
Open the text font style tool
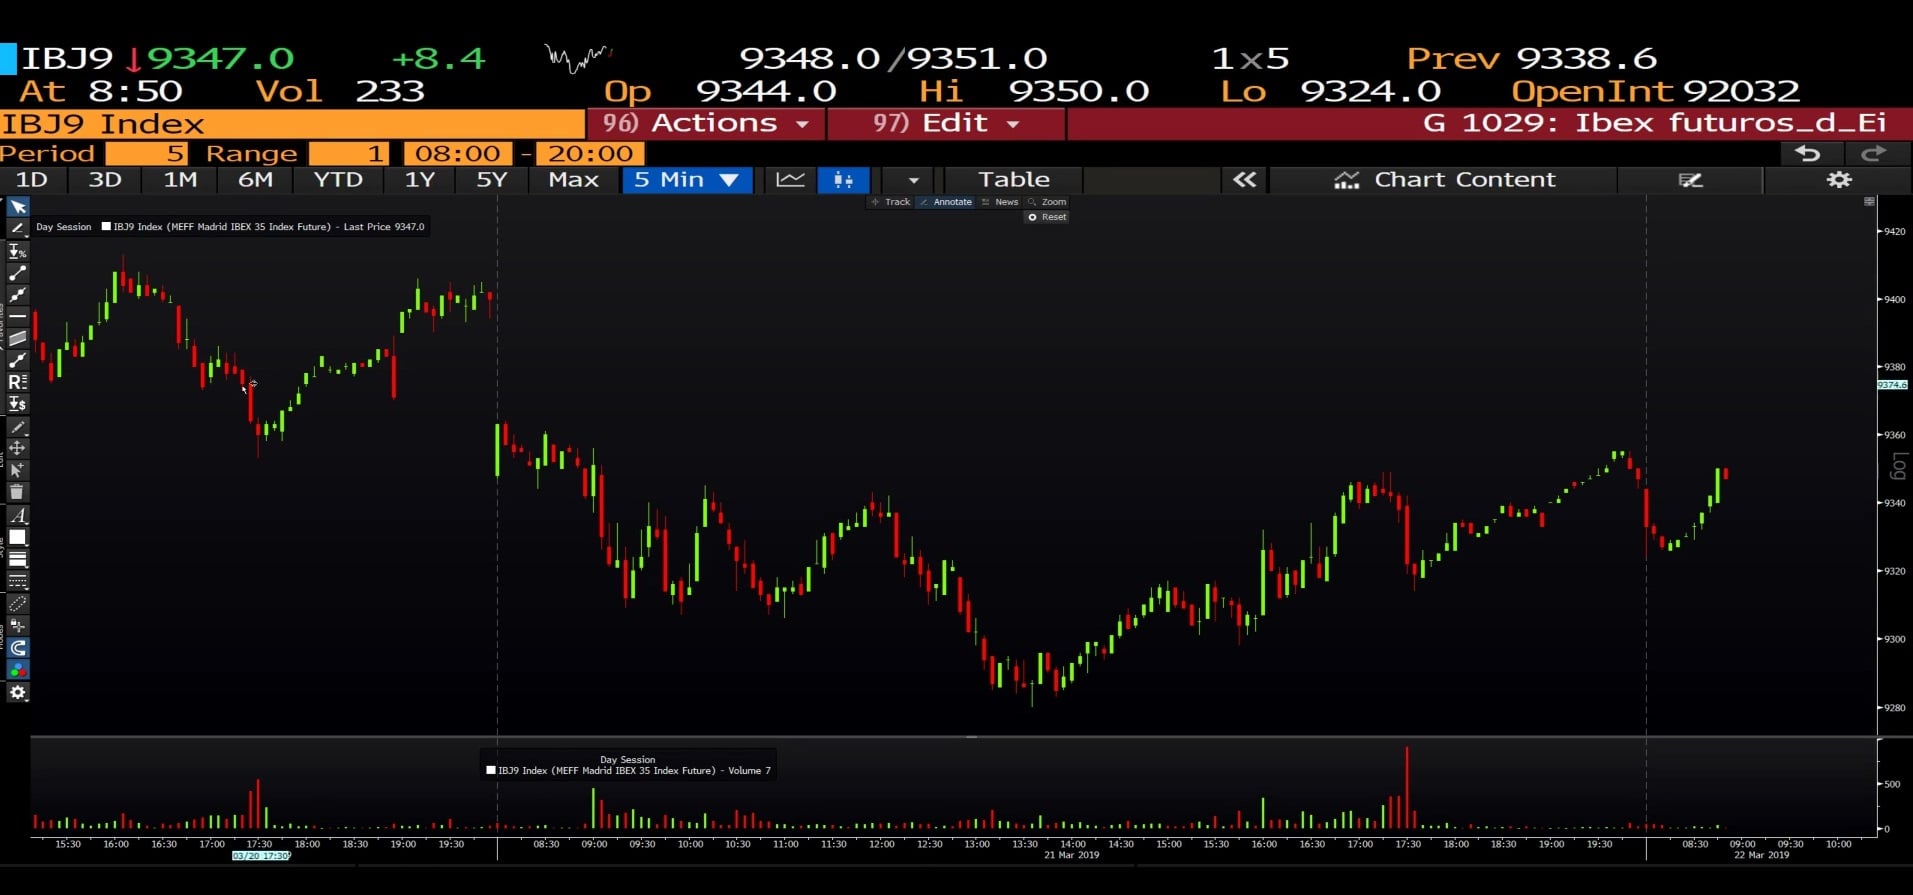pyautogui.click(x=18, y=516)
